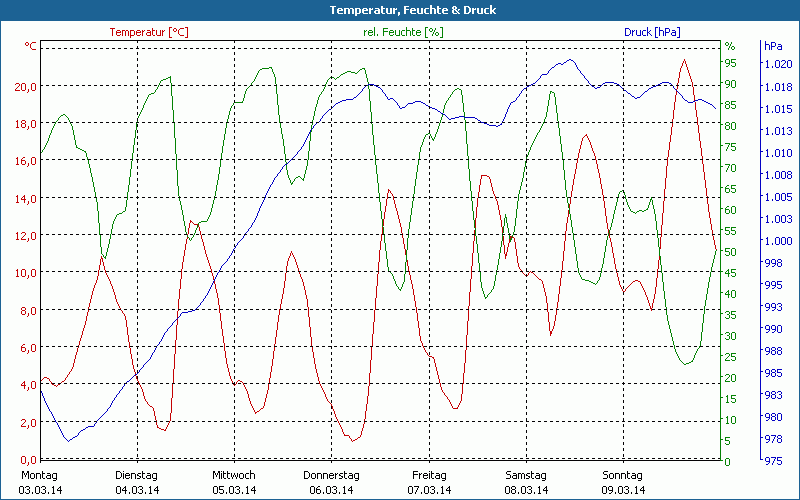Click the Sonntag day label
Screen dimensions: 800x500
pos(623,475)
